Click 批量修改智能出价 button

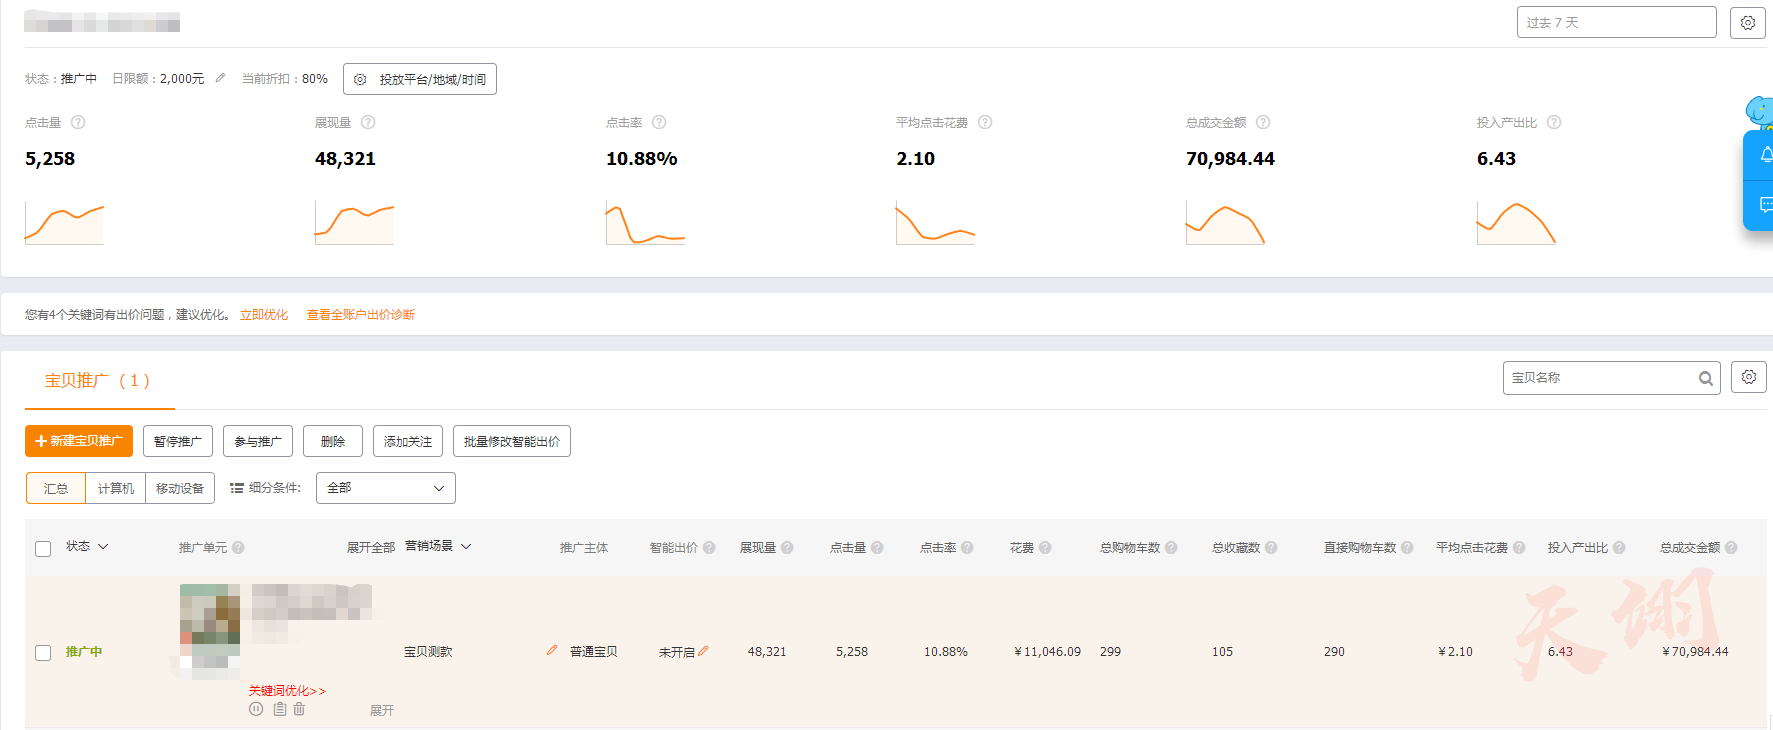(x=512, y=441)
